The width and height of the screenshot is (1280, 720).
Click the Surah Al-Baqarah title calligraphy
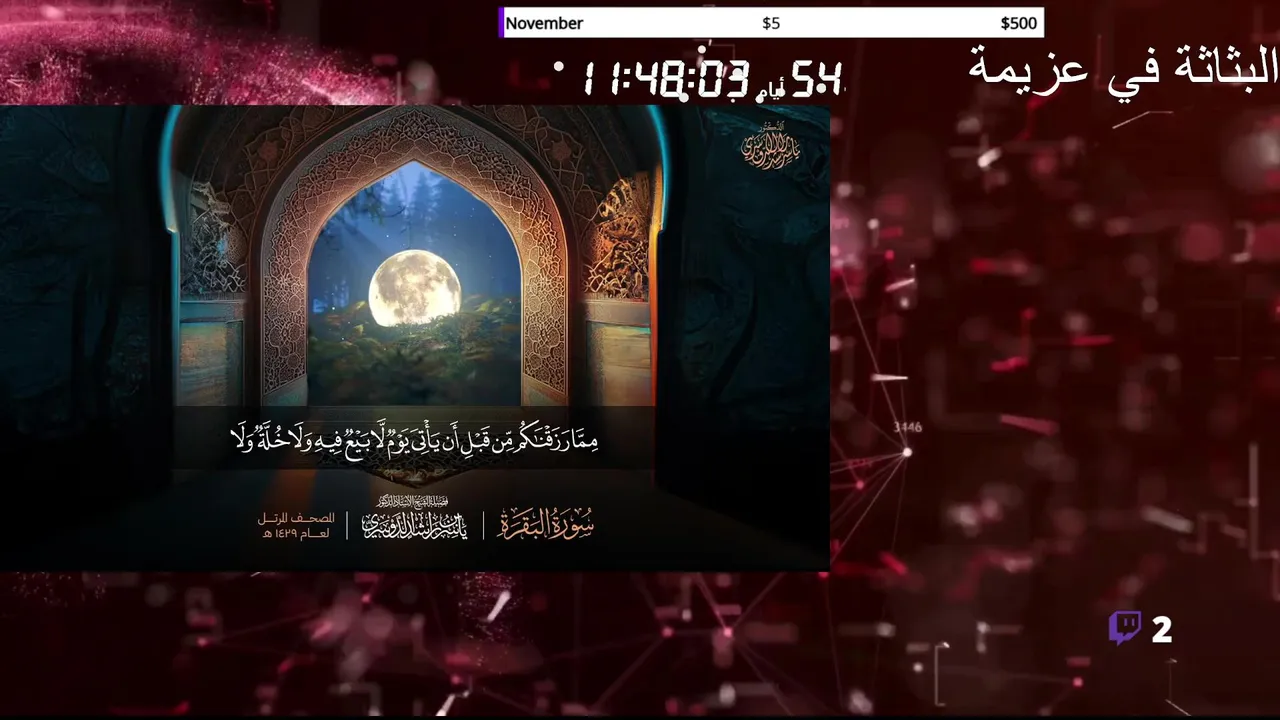[x=546, y=524]
